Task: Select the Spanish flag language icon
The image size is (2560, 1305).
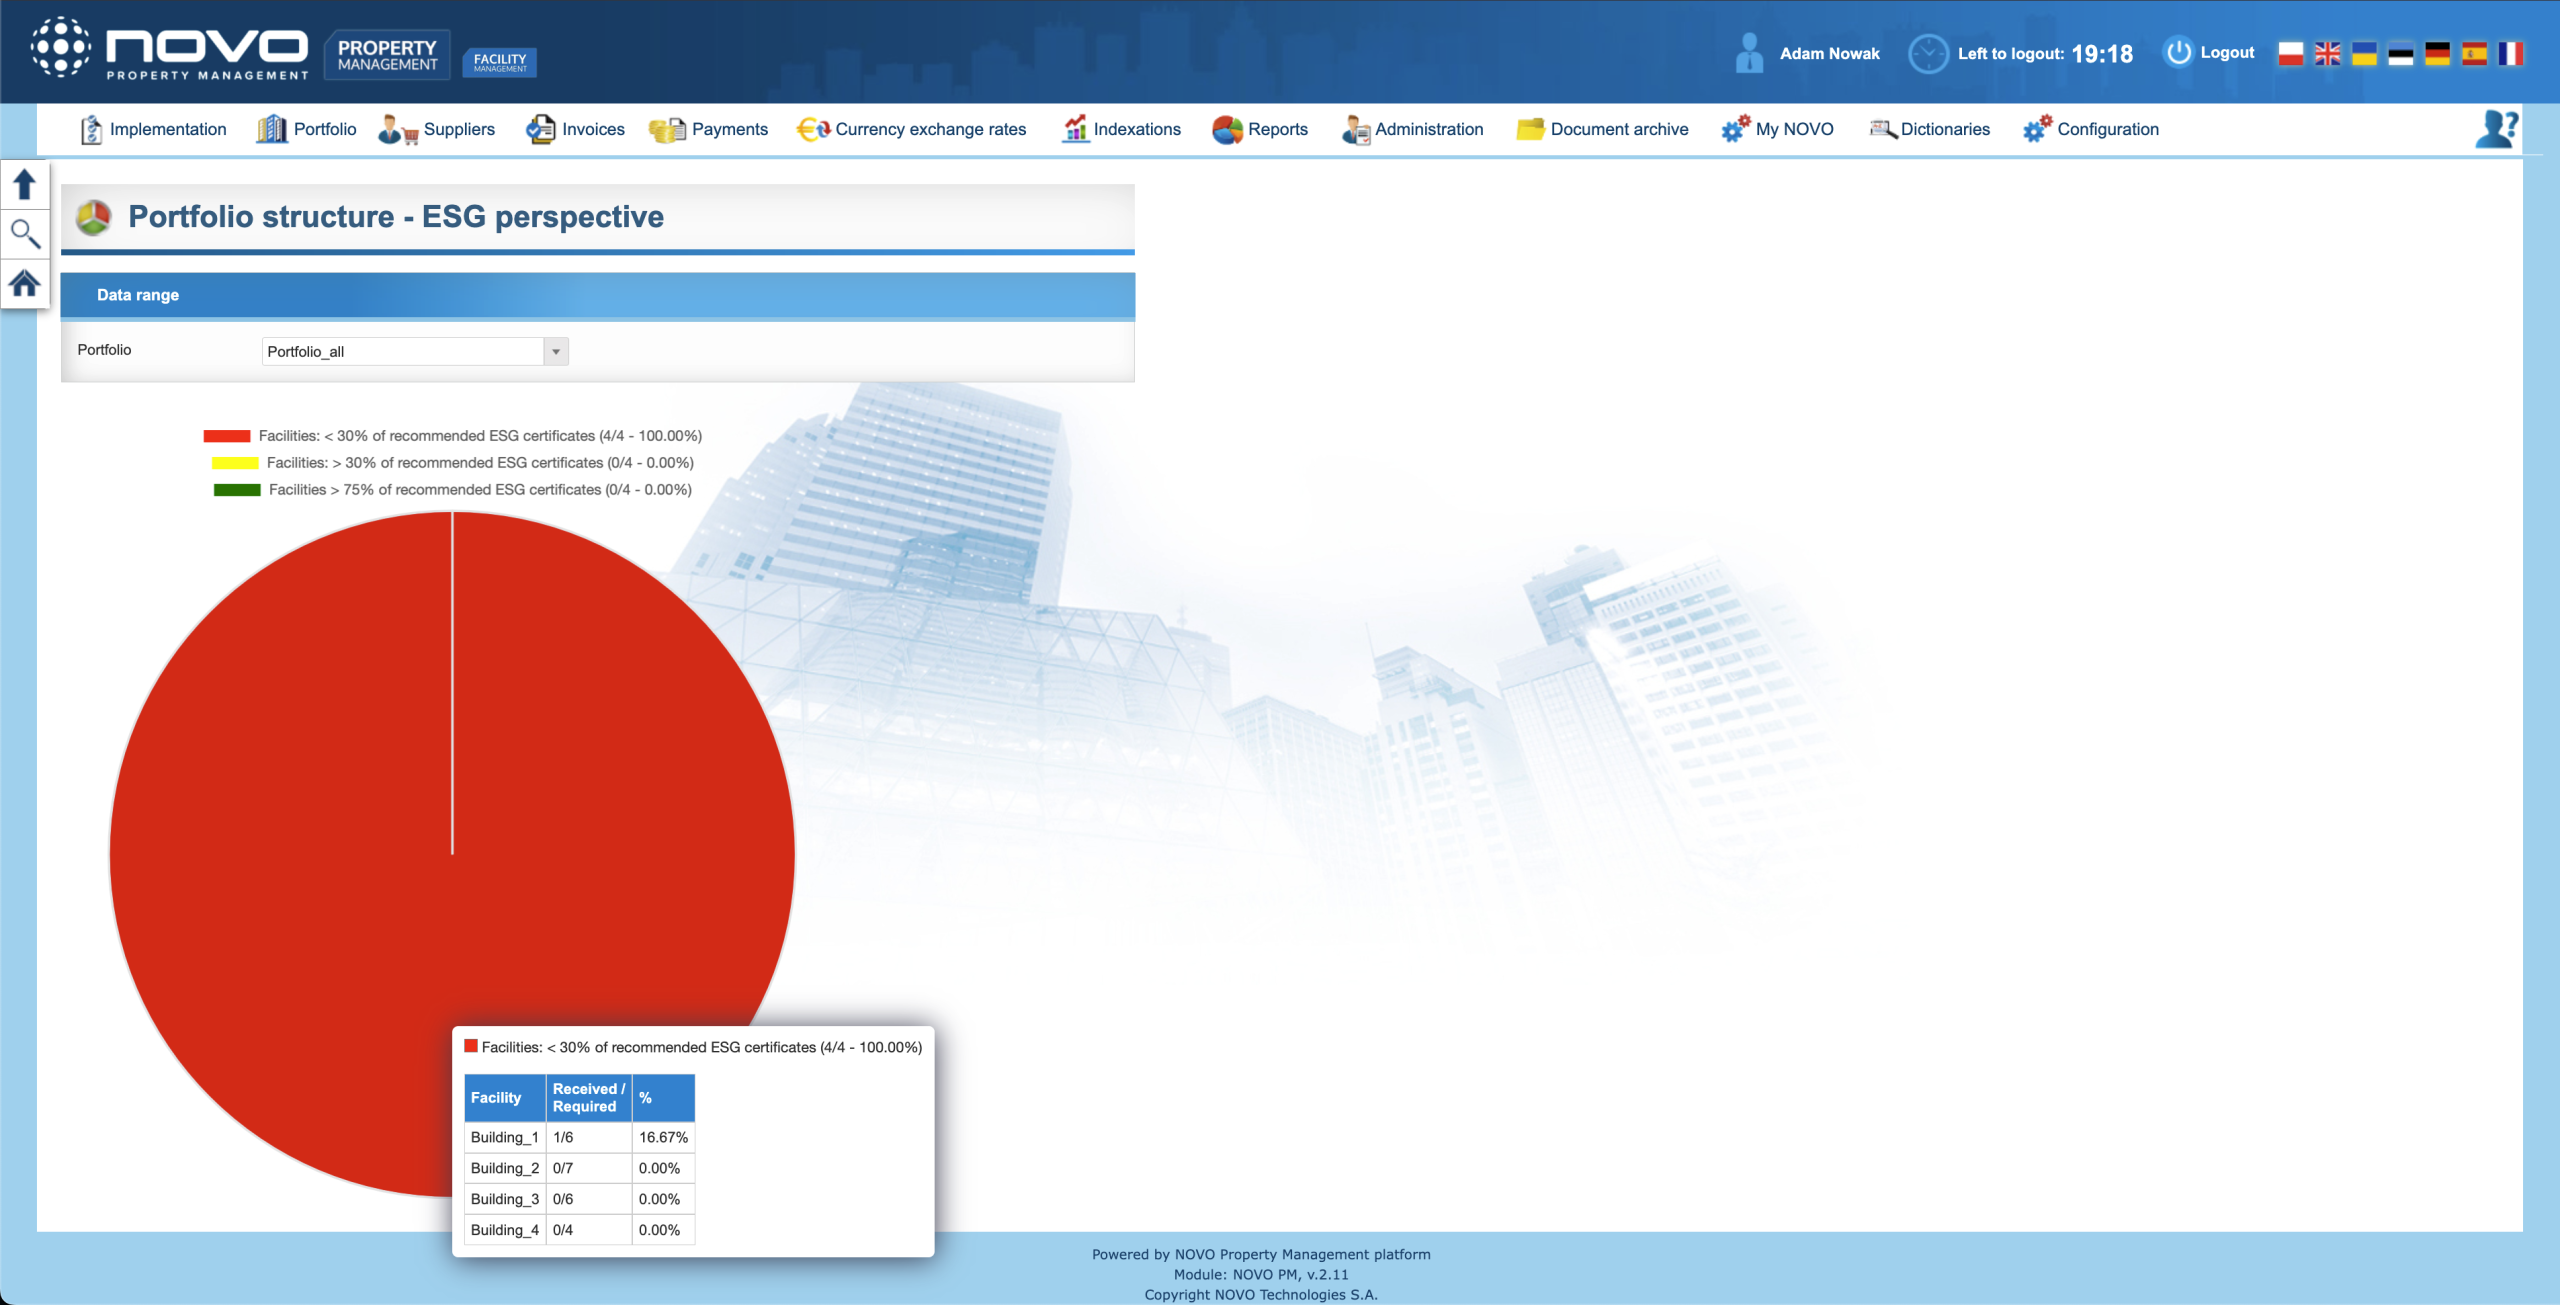Action: coord(2474,54)
